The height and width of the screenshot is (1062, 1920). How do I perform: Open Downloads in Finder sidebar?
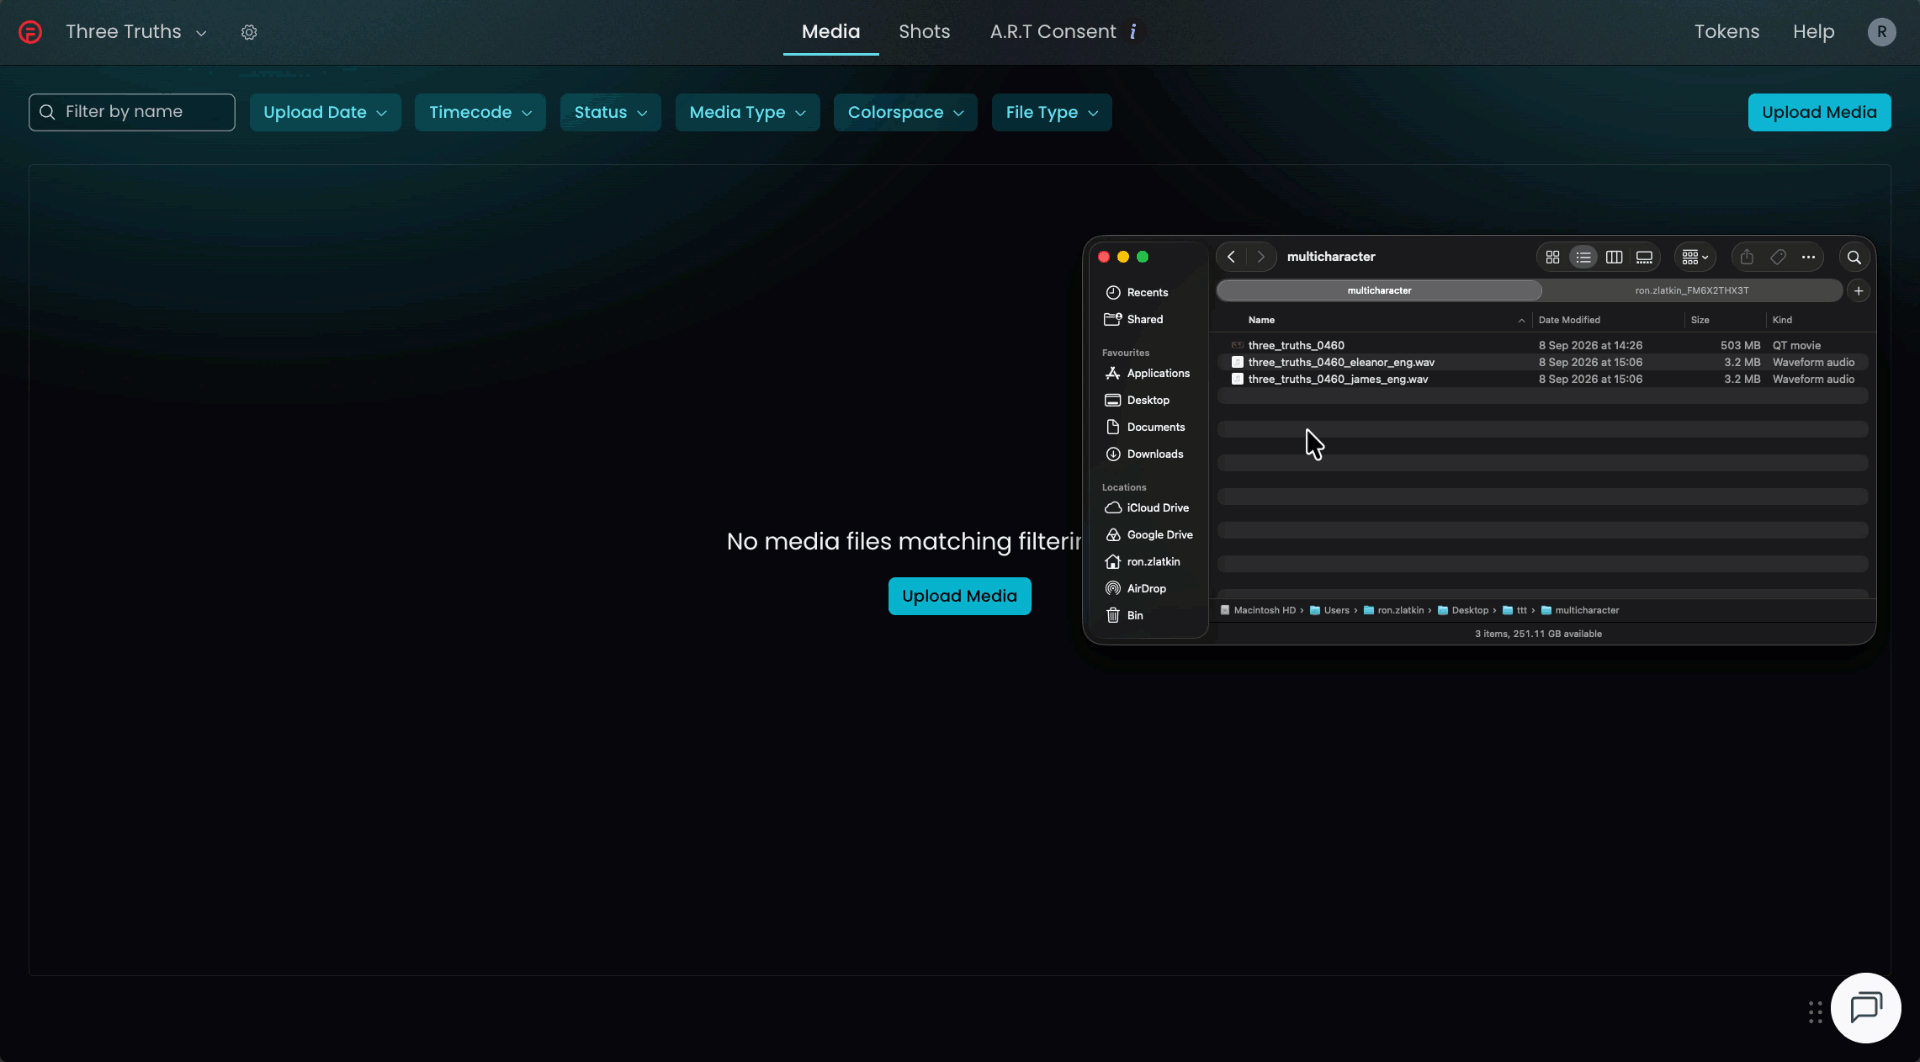[x=1146, y=454]
